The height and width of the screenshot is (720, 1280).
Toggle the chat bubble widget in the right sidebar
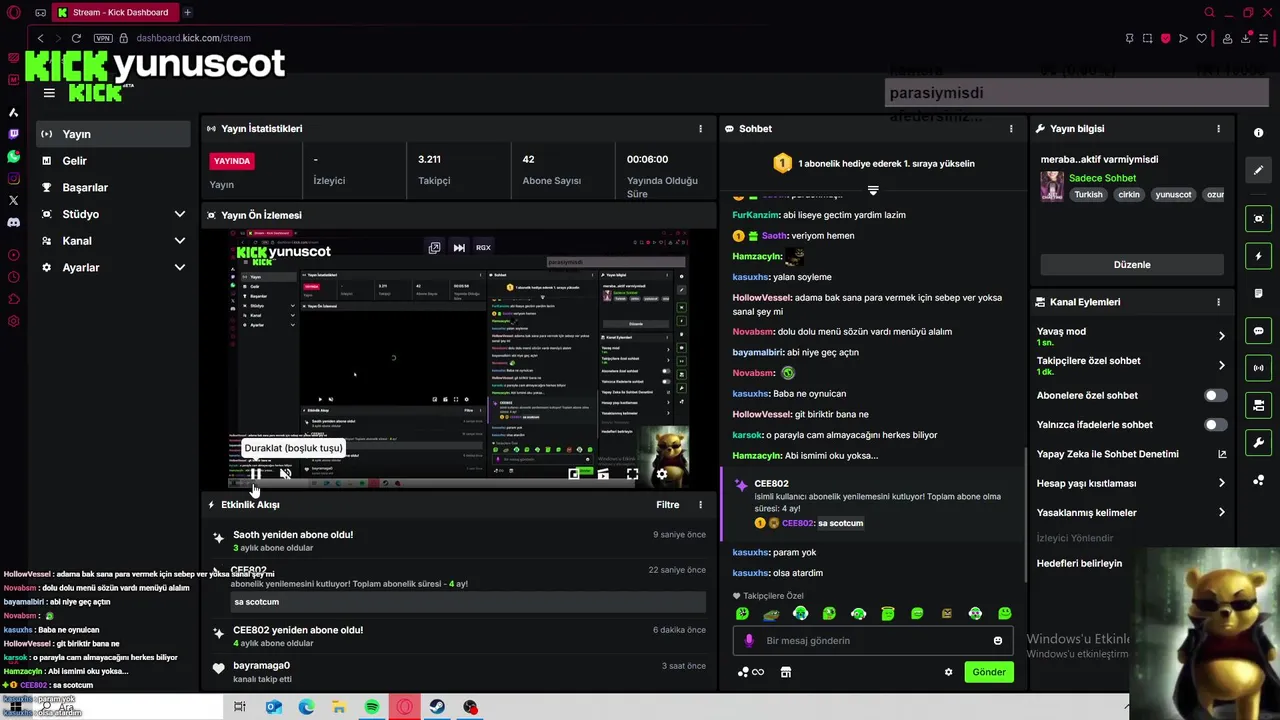[1258, 331]
